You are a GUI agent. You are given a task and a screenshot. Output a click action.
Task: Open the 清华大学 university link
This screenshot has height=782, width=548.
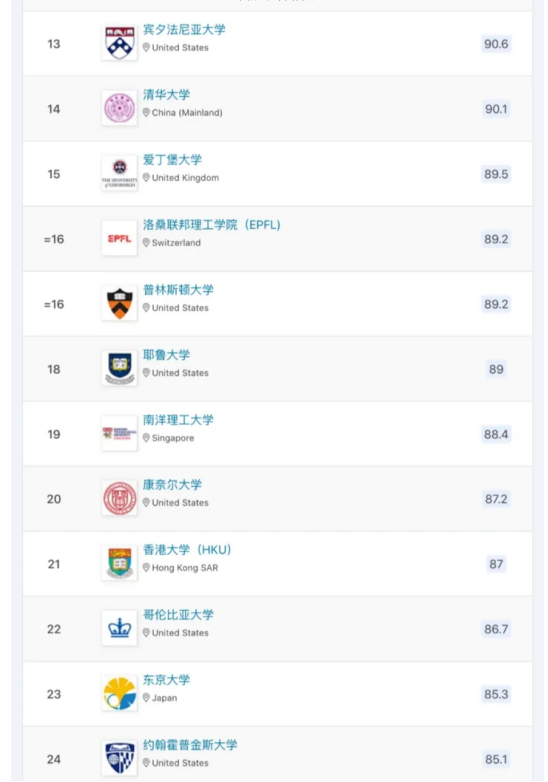(167, 95)
